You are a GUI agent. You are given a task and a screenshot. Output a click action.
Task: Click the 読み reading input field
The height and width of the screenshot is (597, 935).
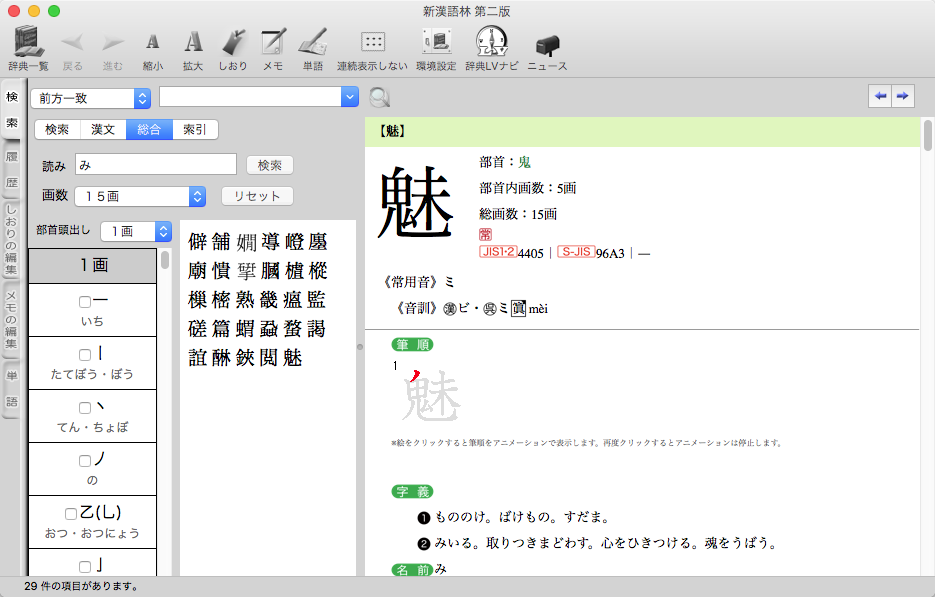click(155, 164)
